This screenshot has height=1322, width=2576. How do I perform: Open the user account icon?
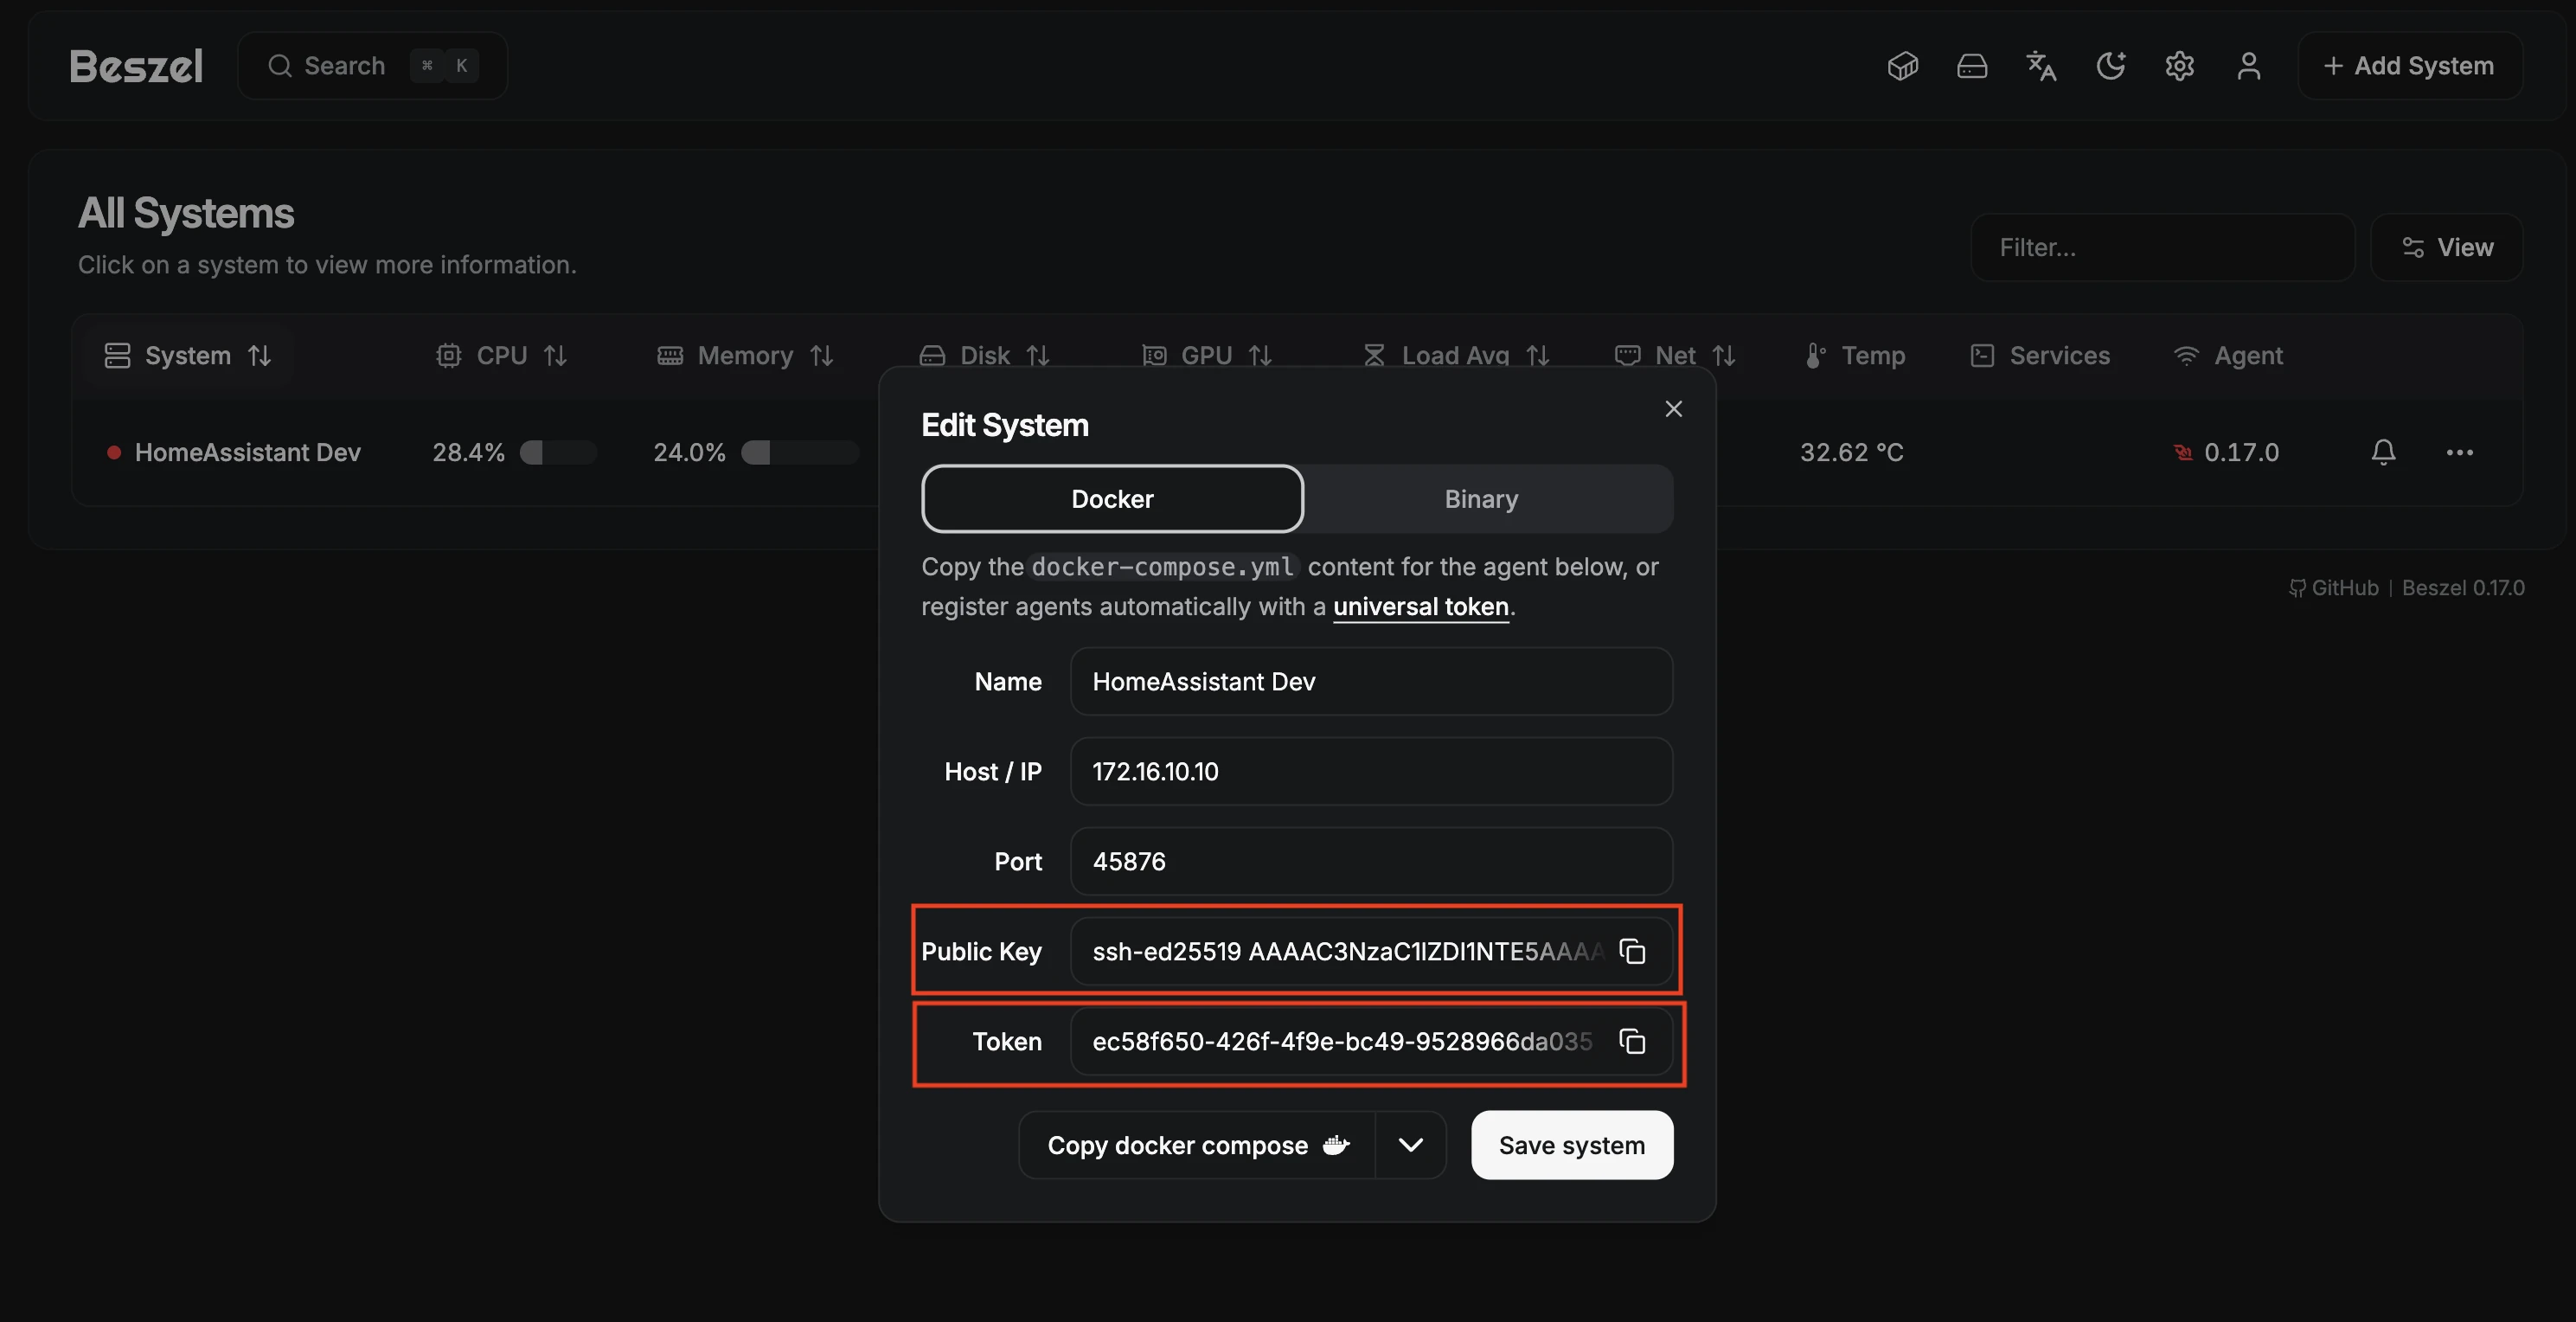pyautogui.click(x=2249, y=66)
